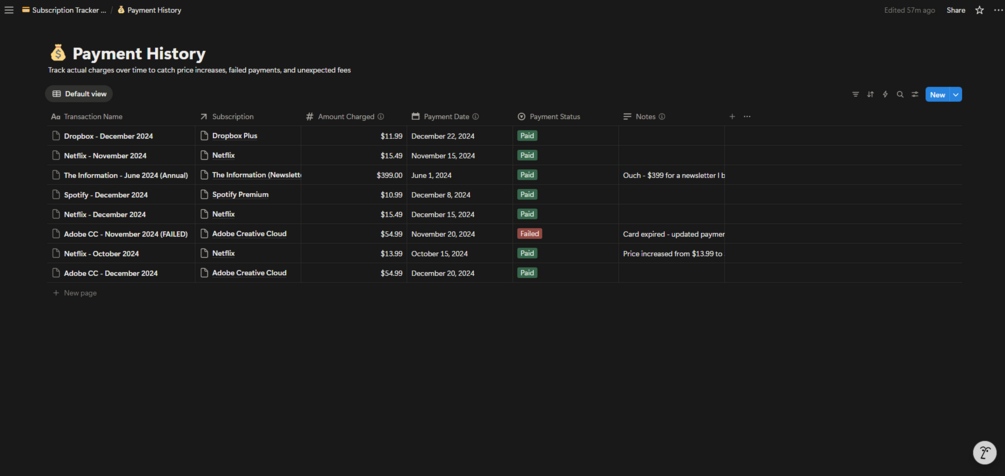Click the red Failed status tag
1005x476 pixels.
(x=529, y=233)
